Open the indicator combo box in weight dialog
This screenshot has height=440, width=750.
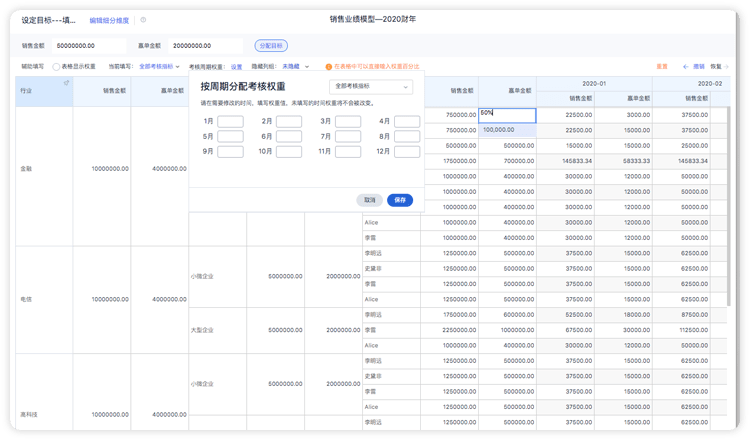[371, 87]
